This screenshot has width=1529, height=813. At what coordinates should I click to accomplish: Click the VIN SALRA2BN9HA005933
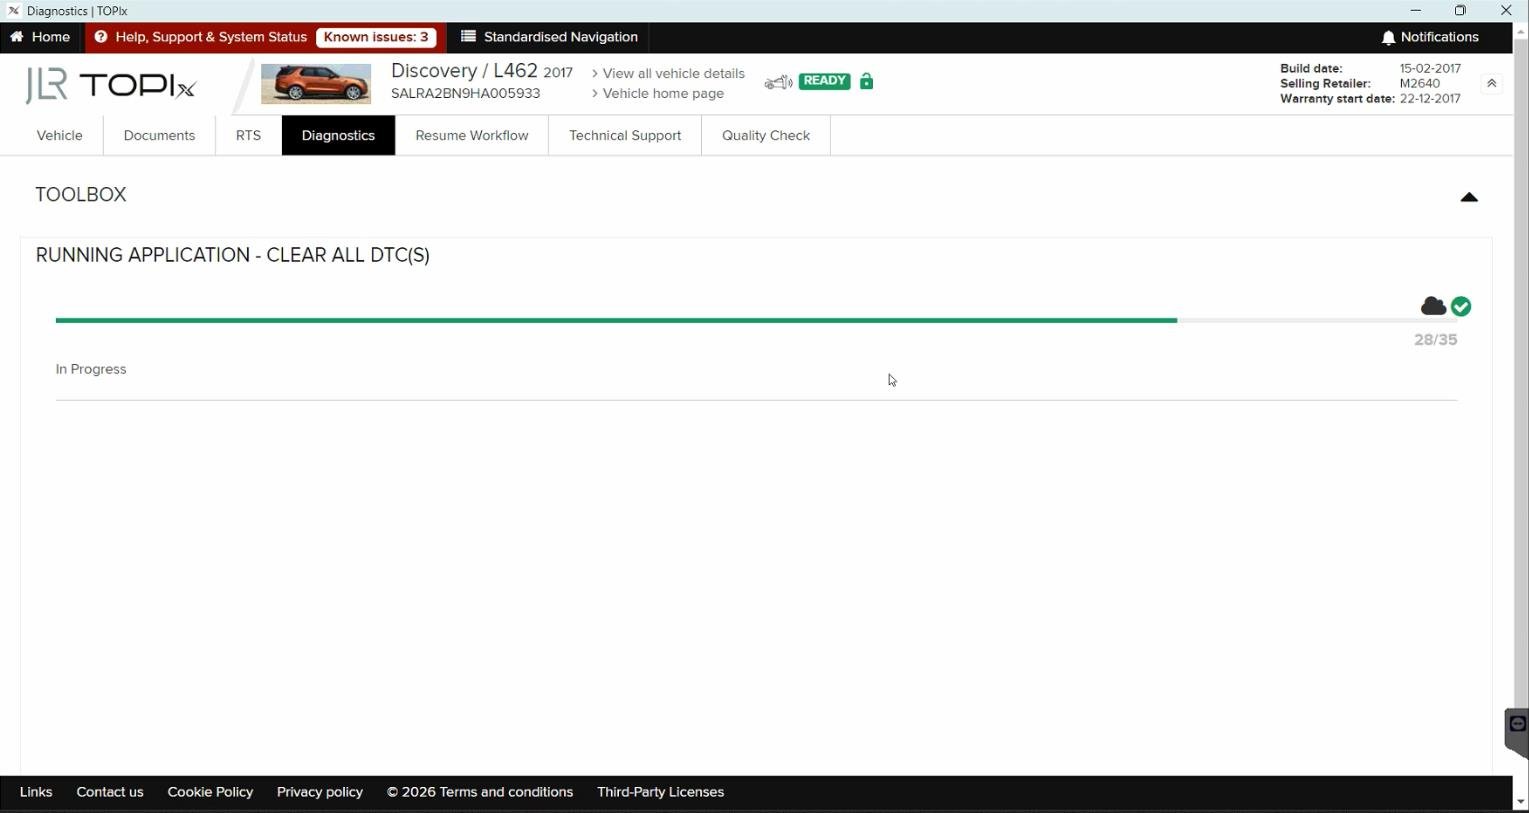tap(465, 94)
